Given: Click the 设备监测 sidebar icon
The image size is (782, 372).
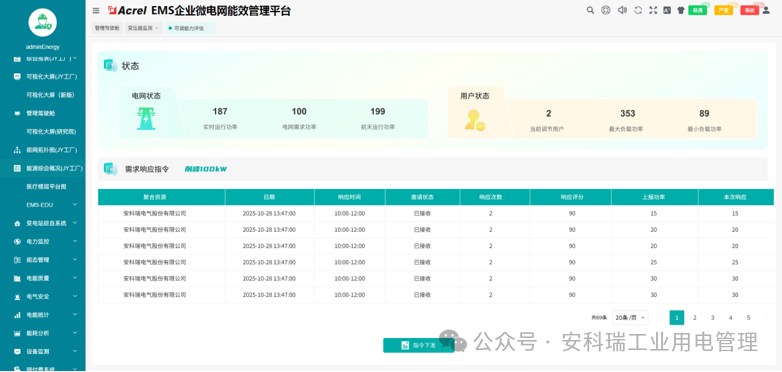Looking at the screenshot, I should pyautogui.click(x=17, y=351).
